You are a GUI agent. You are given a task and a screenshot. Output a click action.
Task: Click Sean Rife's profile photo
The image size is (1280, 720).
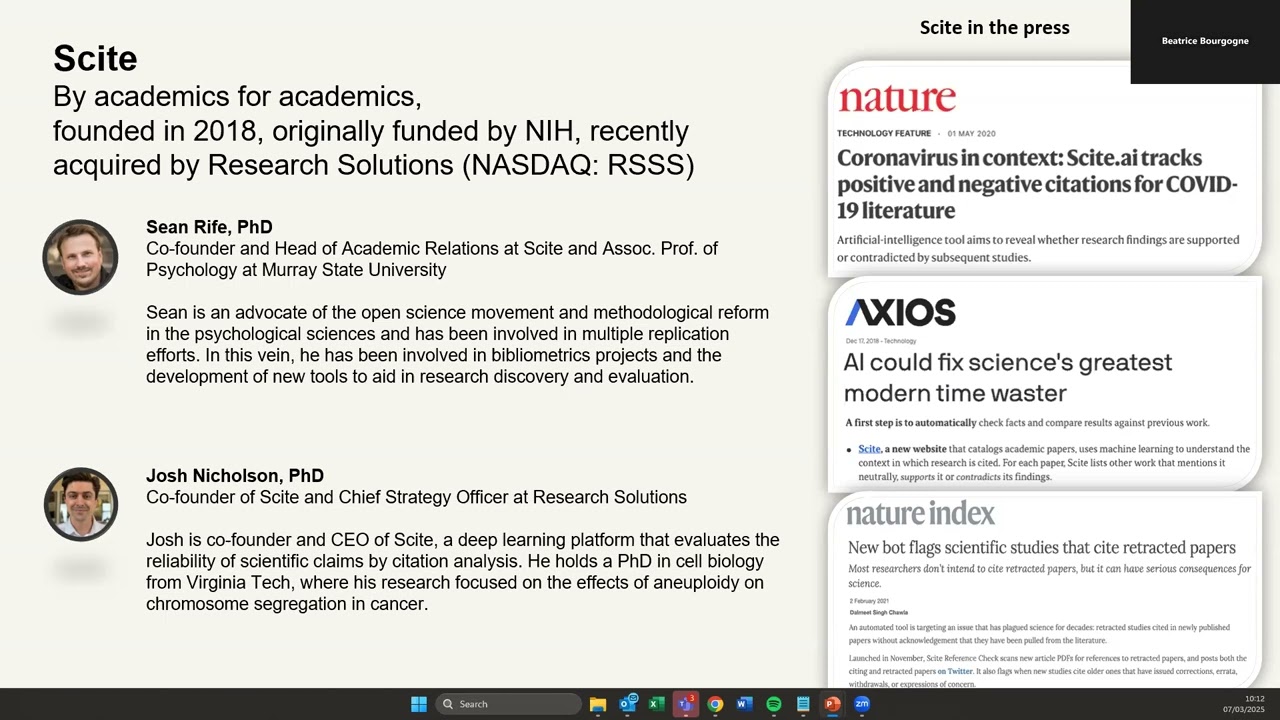[80, 257]
